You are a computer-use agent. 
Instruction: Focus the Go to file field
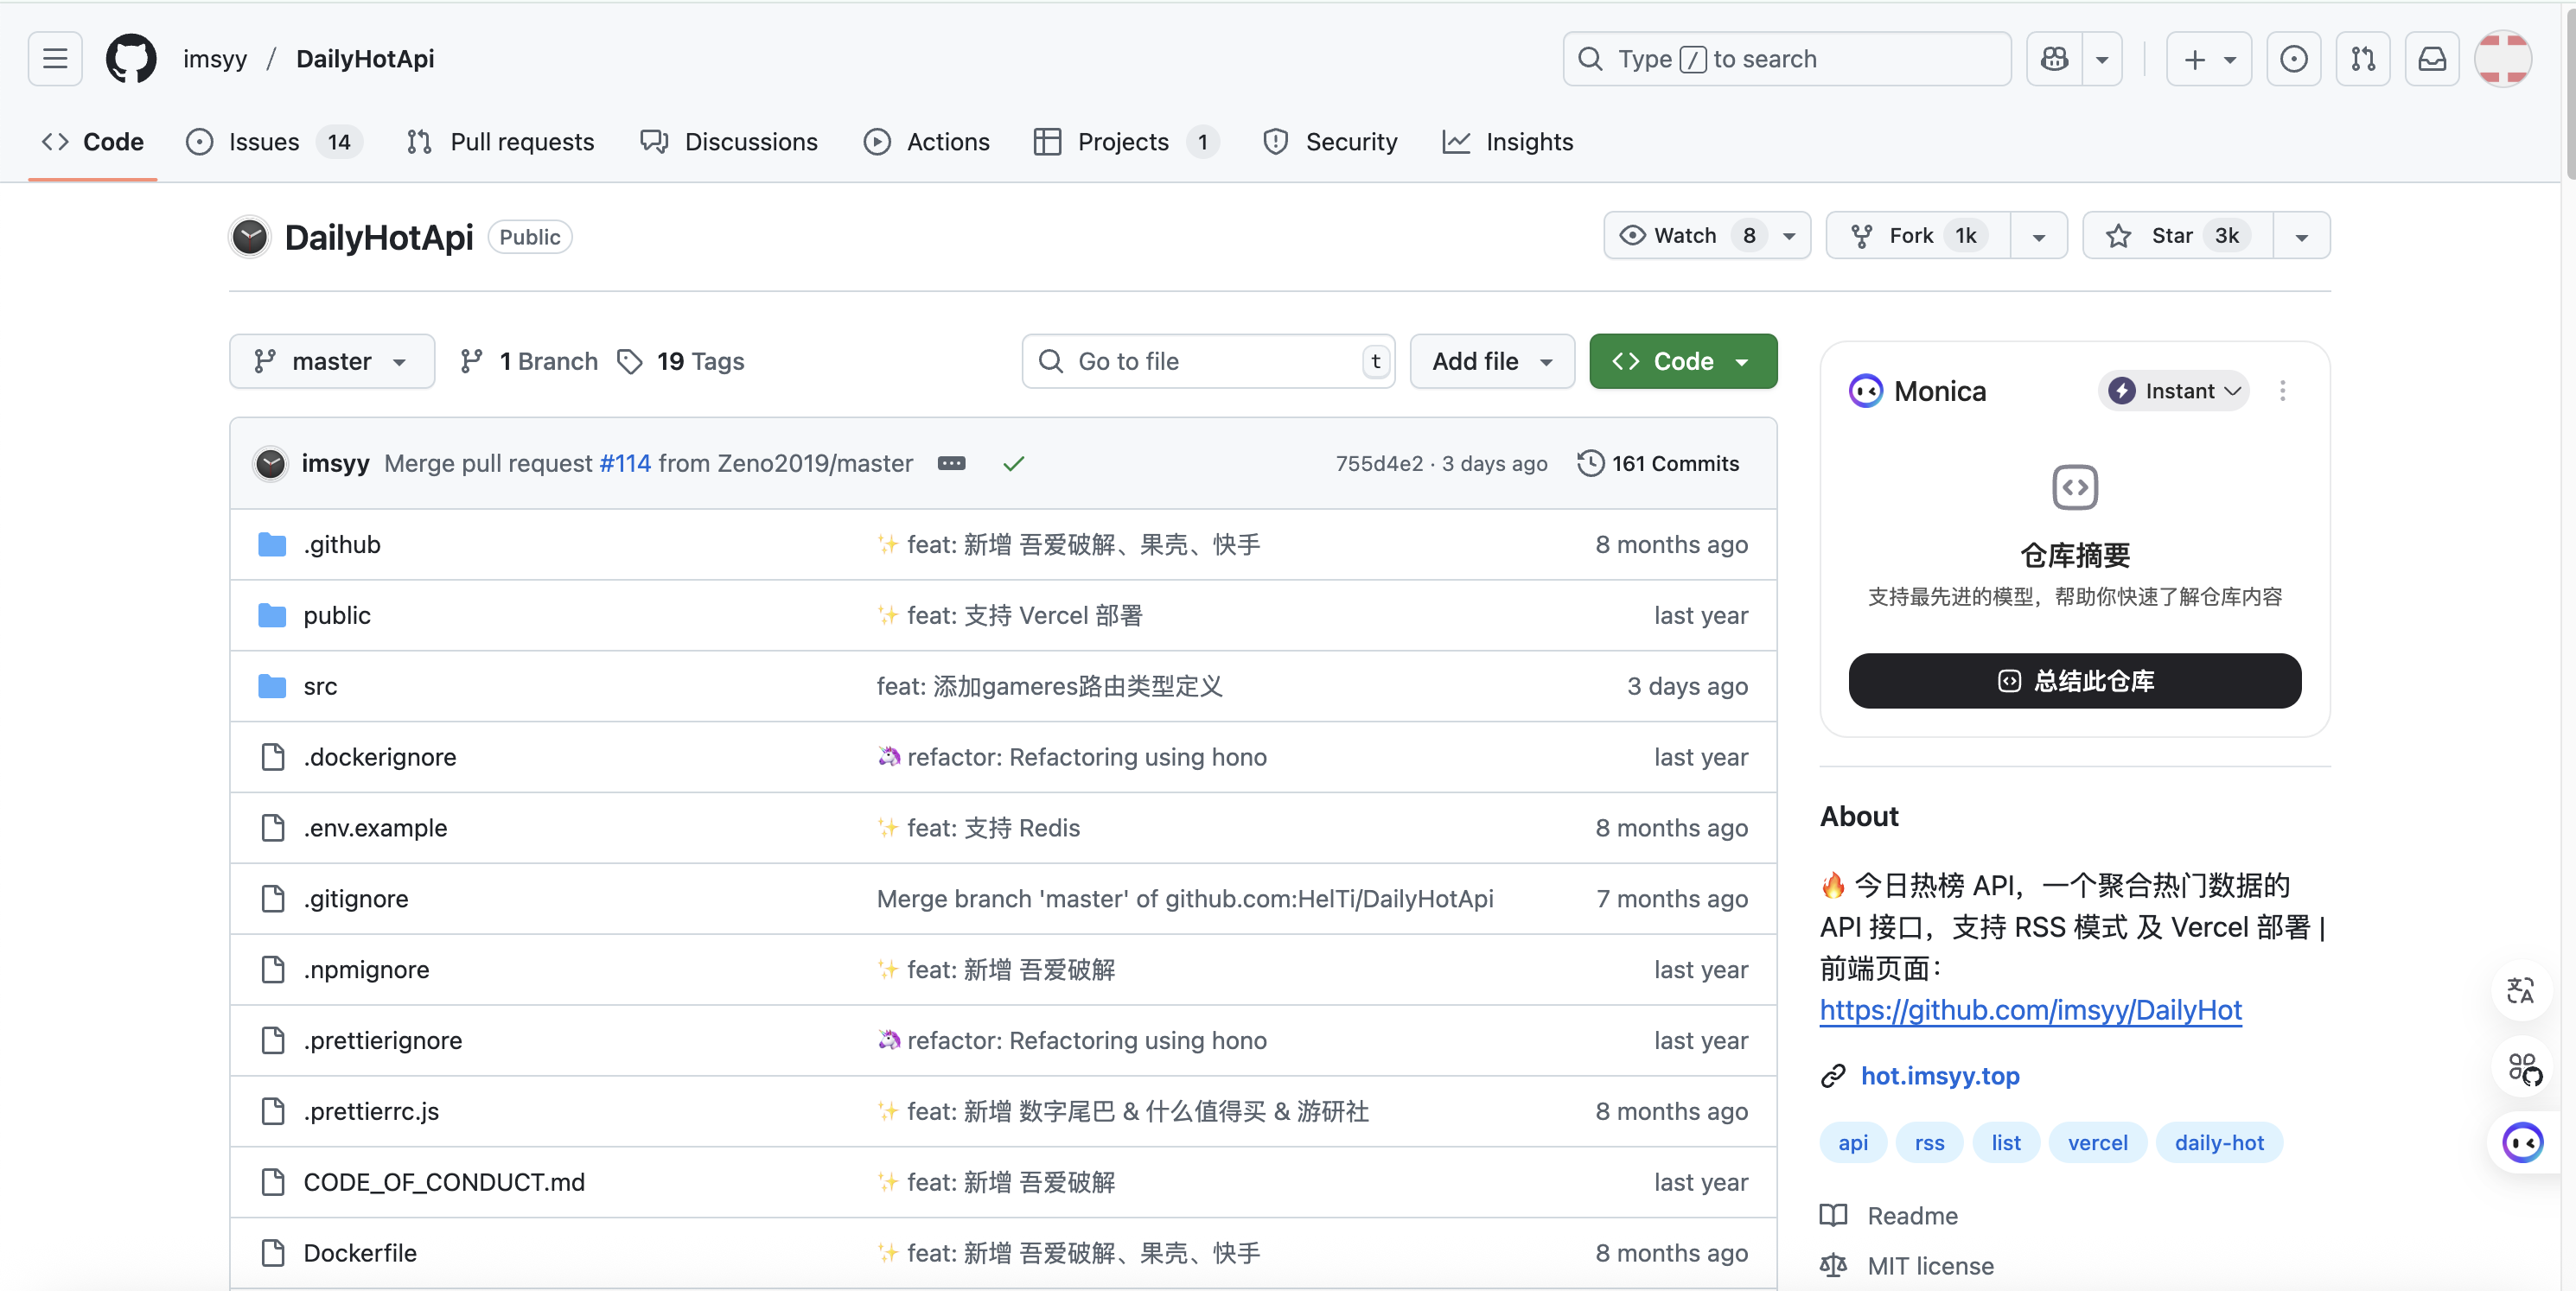(1208, 361)
